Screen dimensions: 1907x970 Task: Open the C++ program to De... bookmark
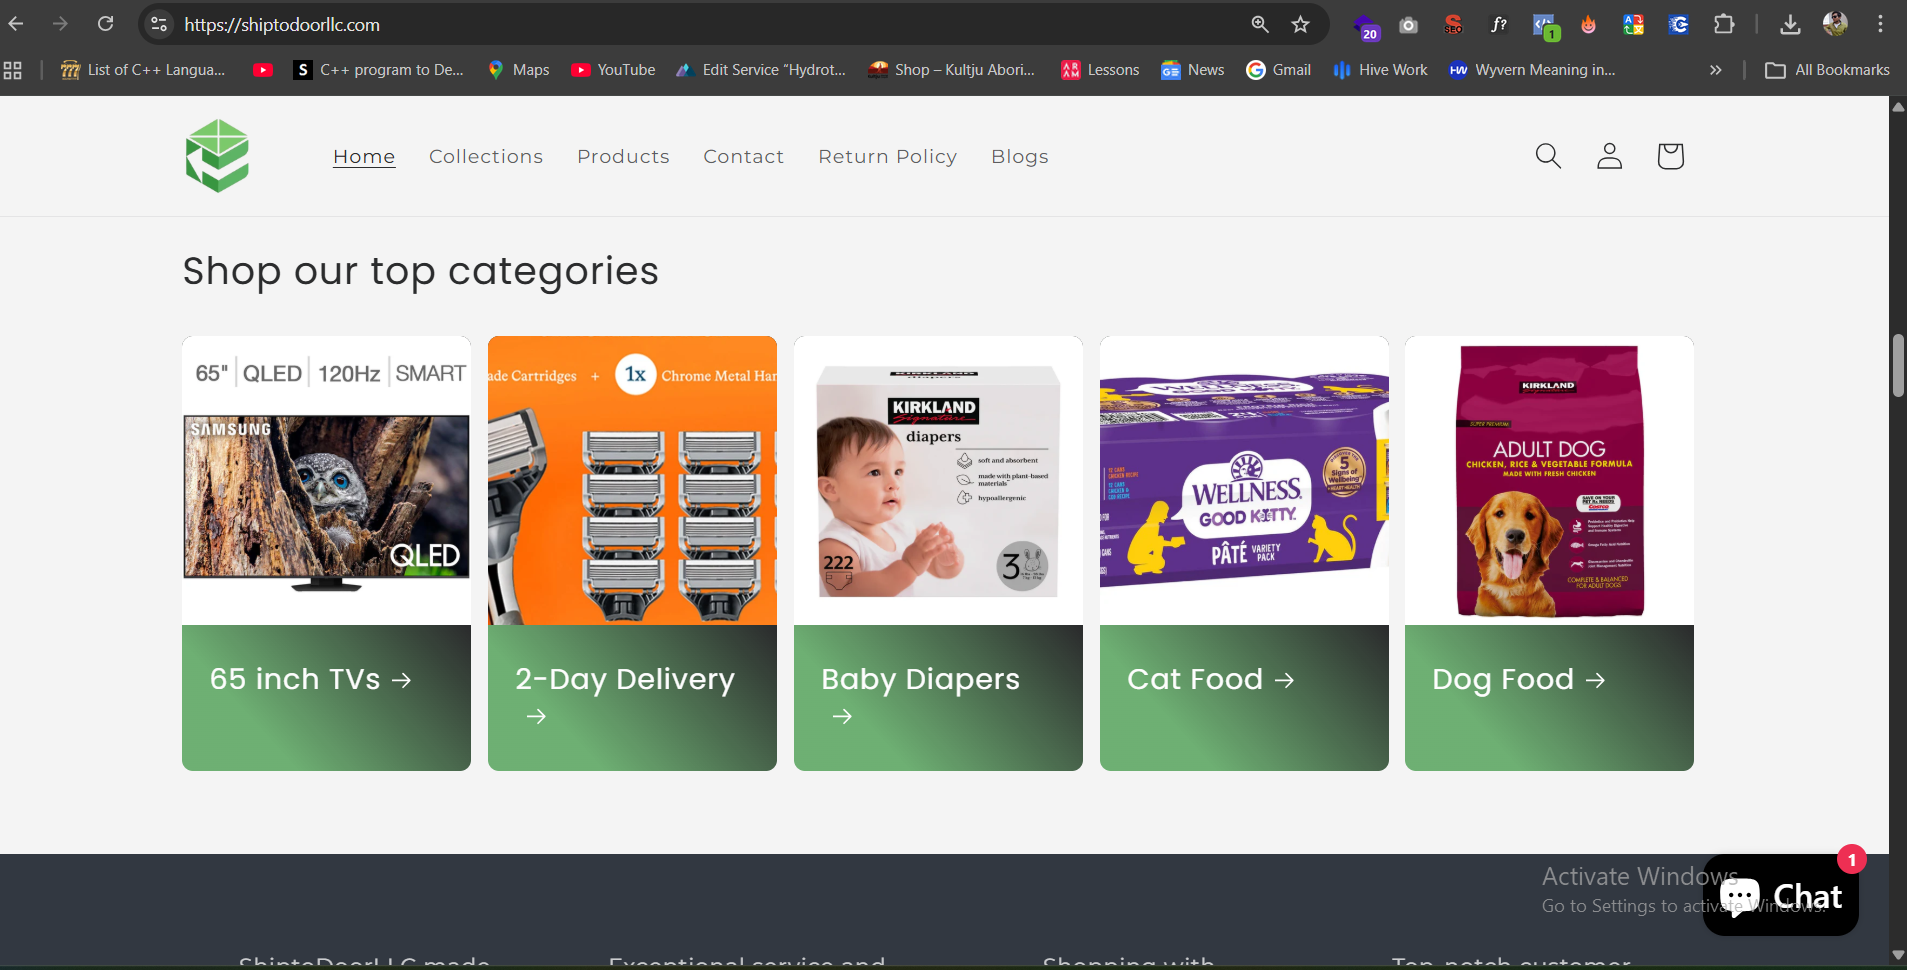coord(380,70)
